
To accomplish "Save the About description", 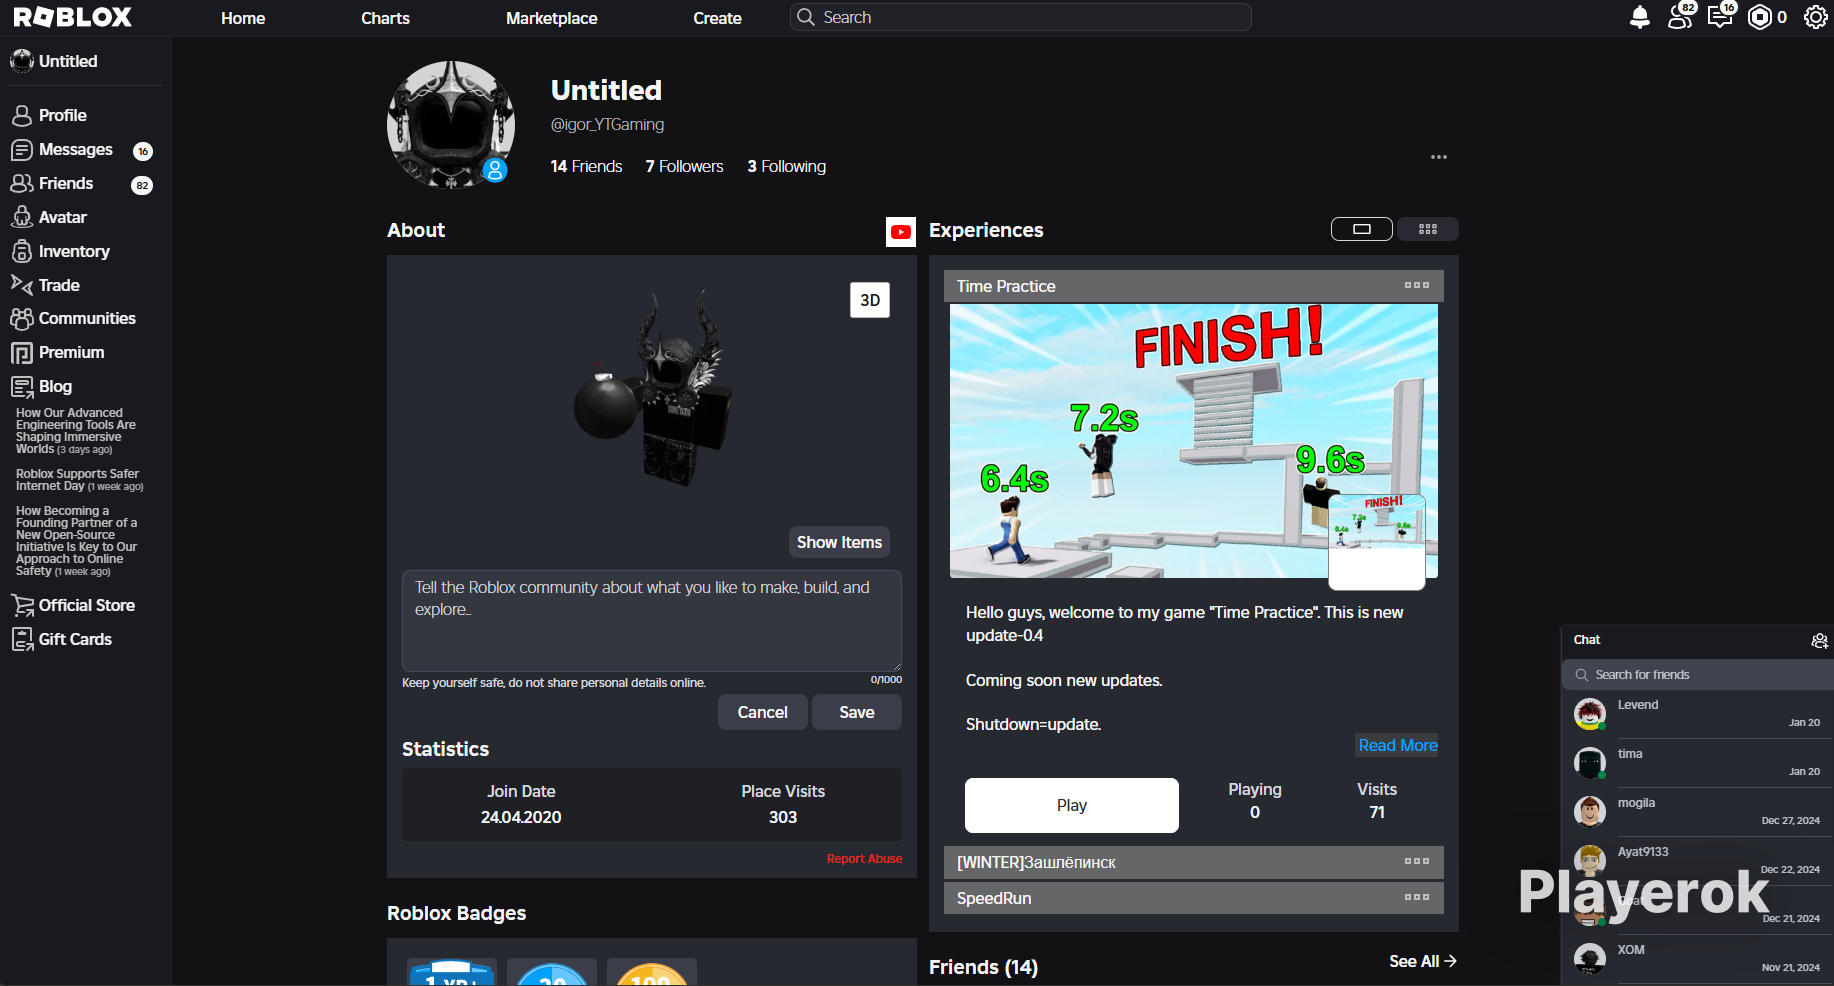I will tap(857, 712).
